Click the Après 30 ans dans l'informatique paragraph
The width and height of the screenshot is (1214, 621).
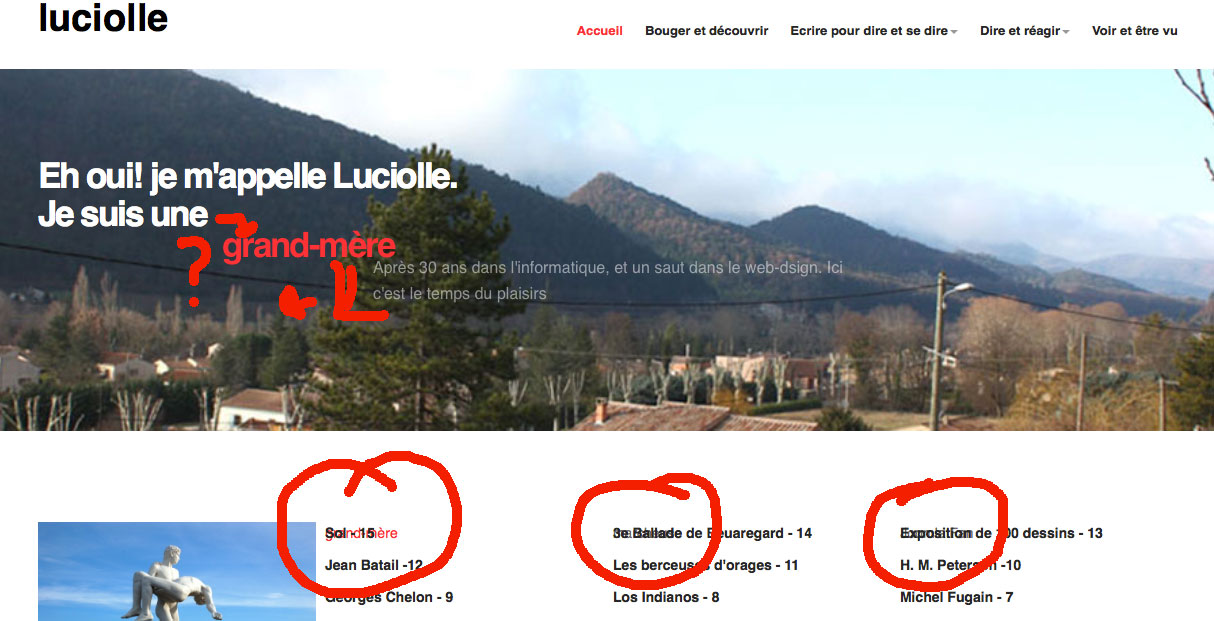tap(608, 281)
